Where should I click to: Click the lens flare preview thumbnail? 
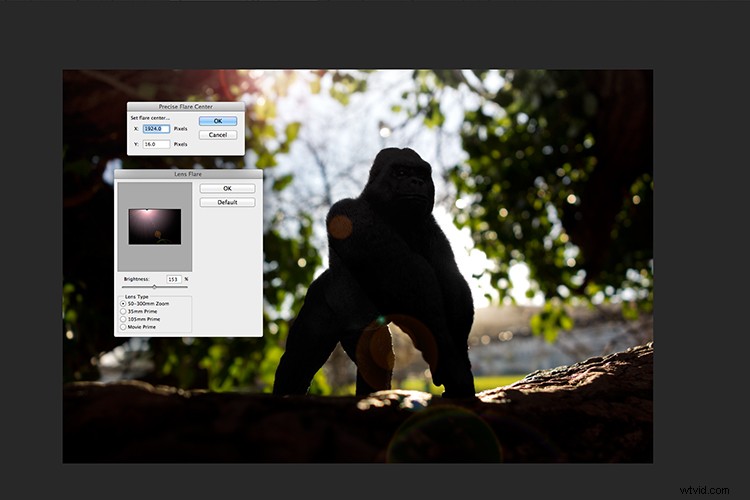click(155, 227)
